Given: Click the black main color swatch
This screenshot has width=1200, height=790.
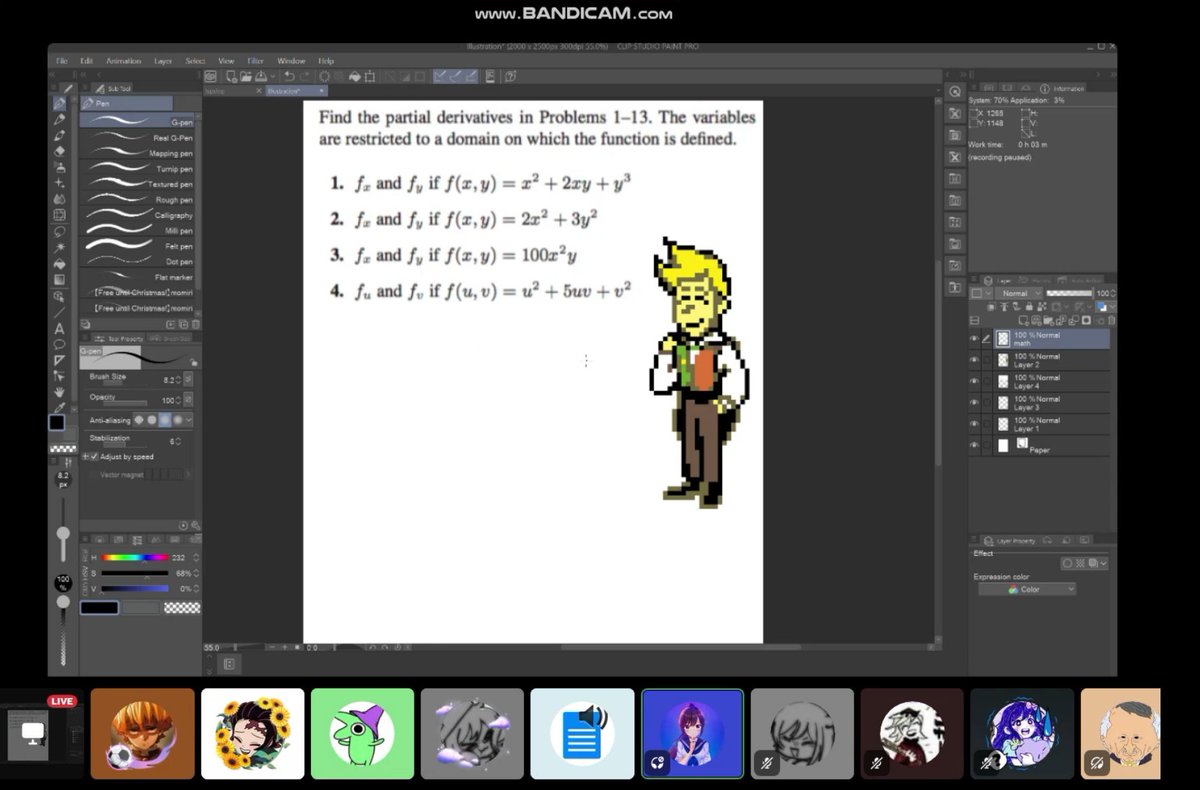Looking at the screenshot, I should [99, 607].
